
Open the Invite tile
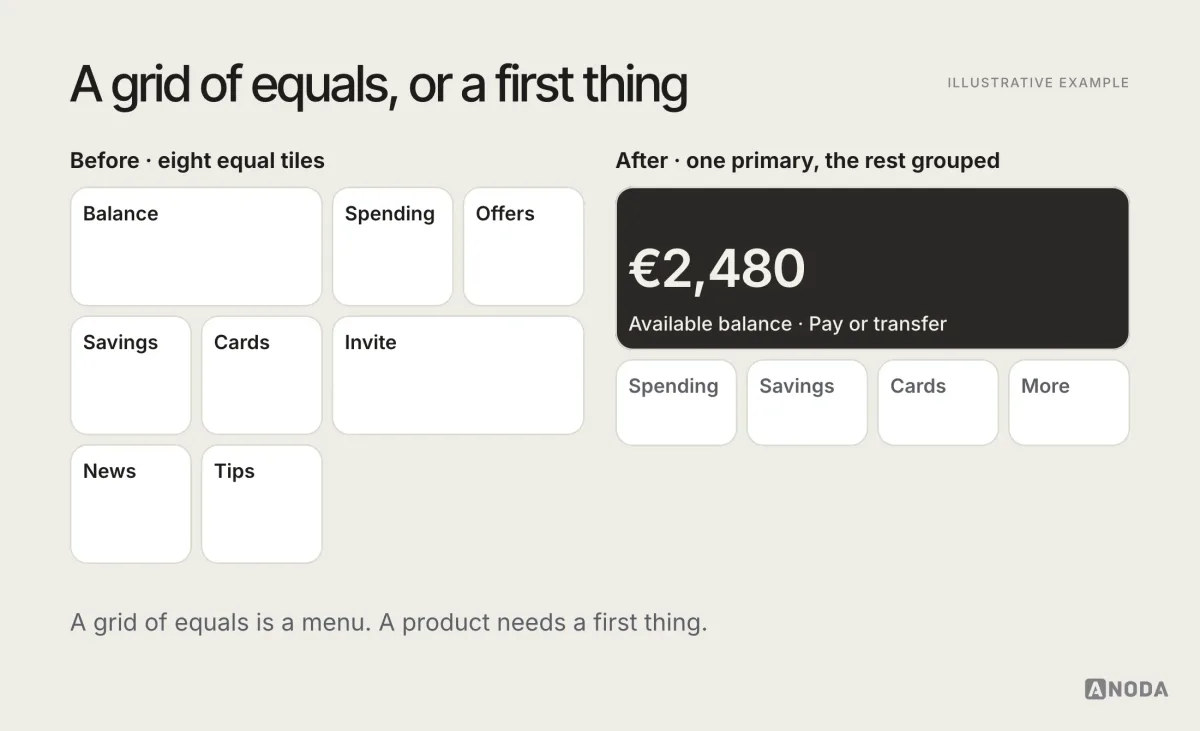458,375
